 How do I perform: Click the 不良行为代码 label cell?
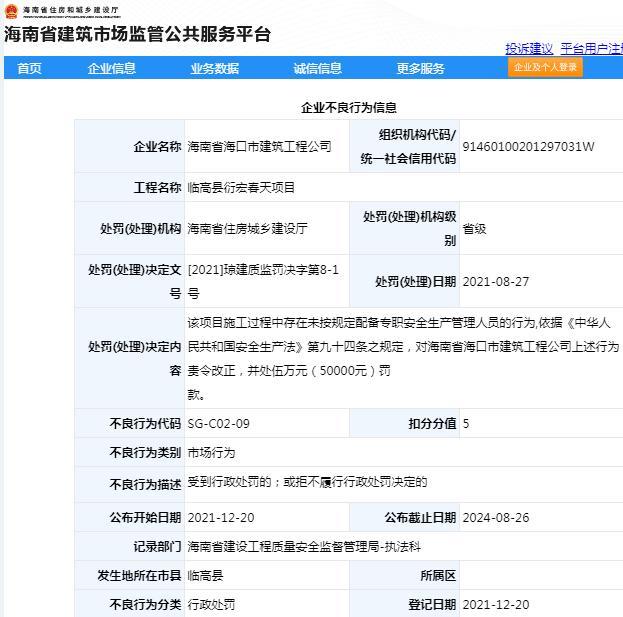pos(130,423)
